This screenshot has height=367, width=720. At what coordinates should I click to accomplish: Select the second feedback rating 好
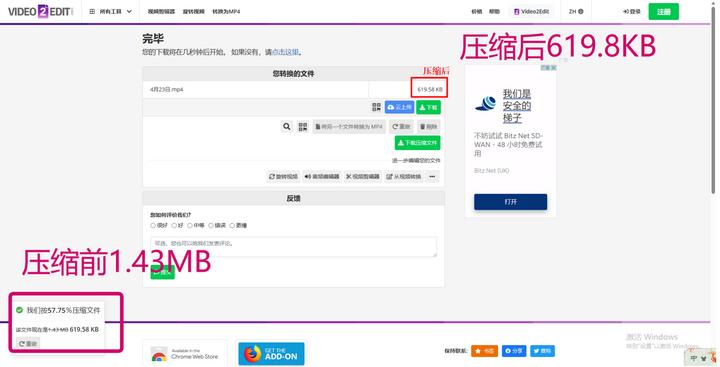coord(174,226)
